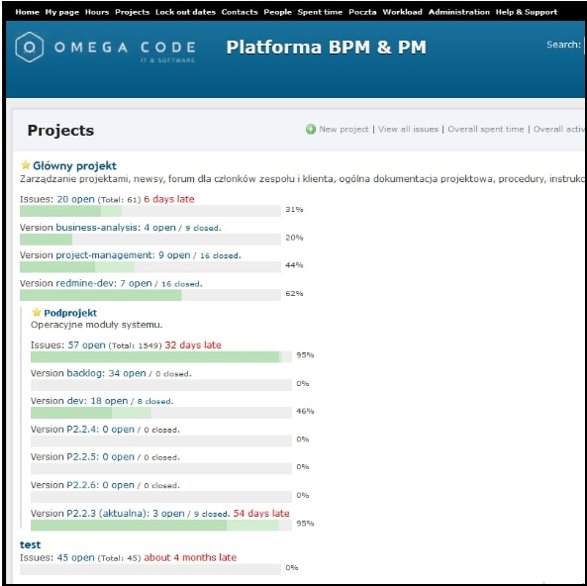Click the red 32 days late text

(x=193, y=345)
